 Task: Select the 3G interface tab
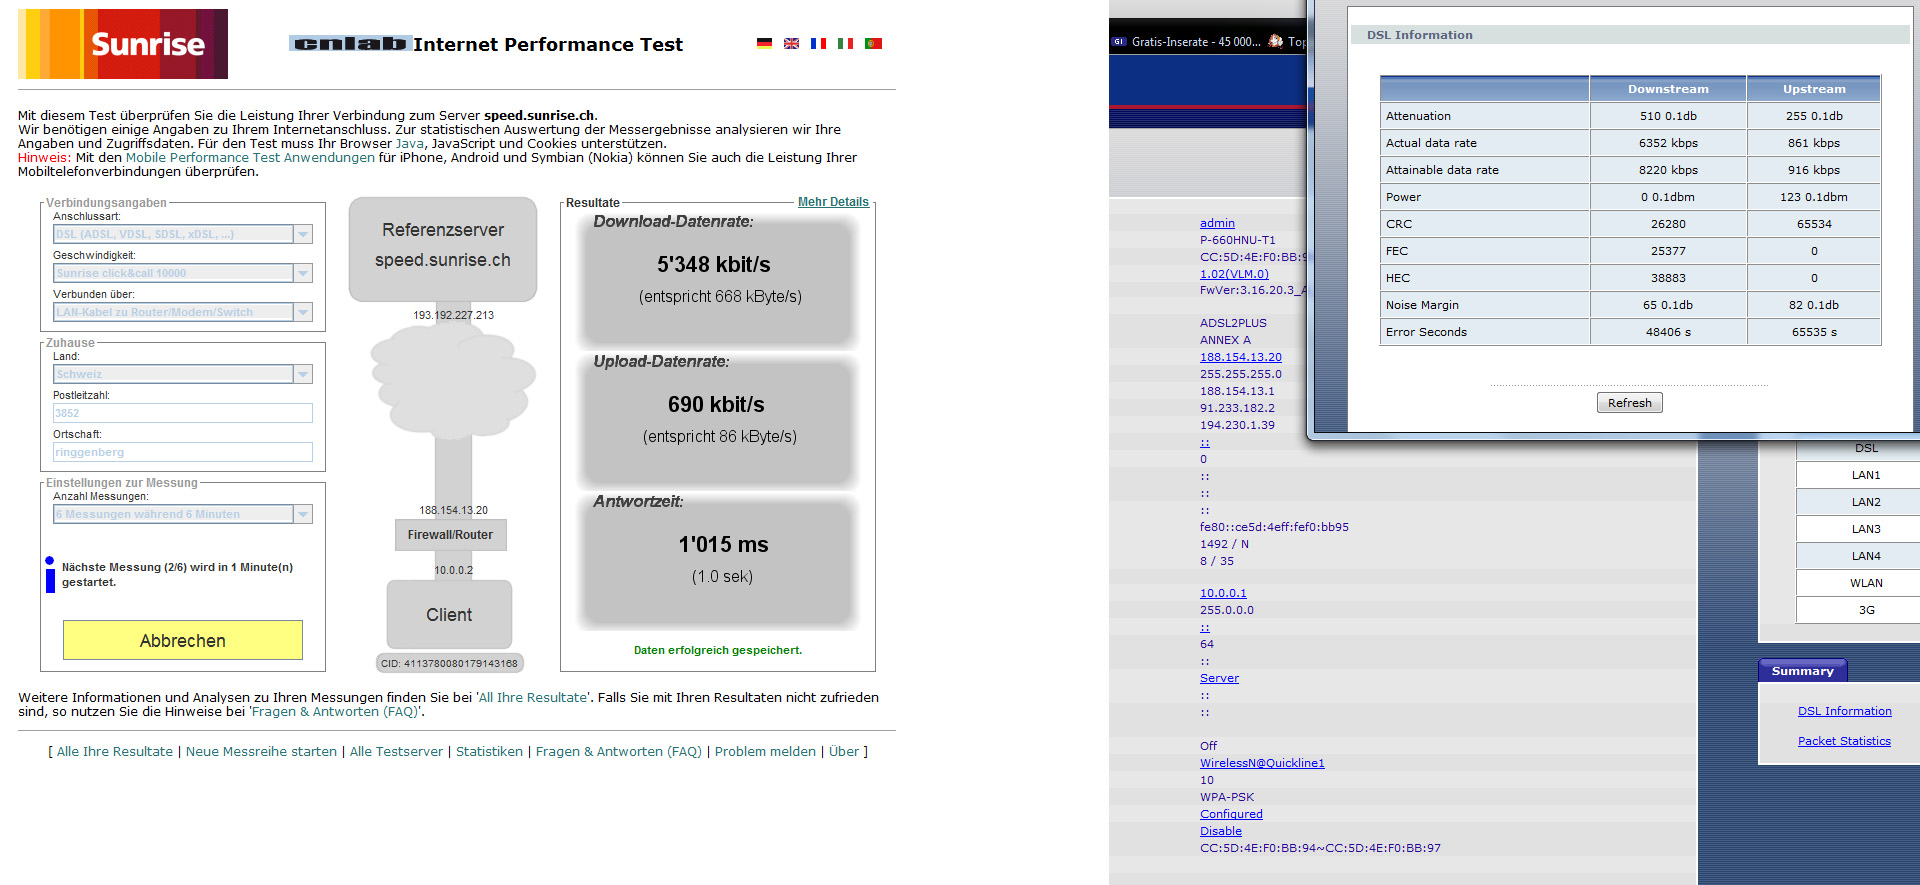(x=1858, y=610)
